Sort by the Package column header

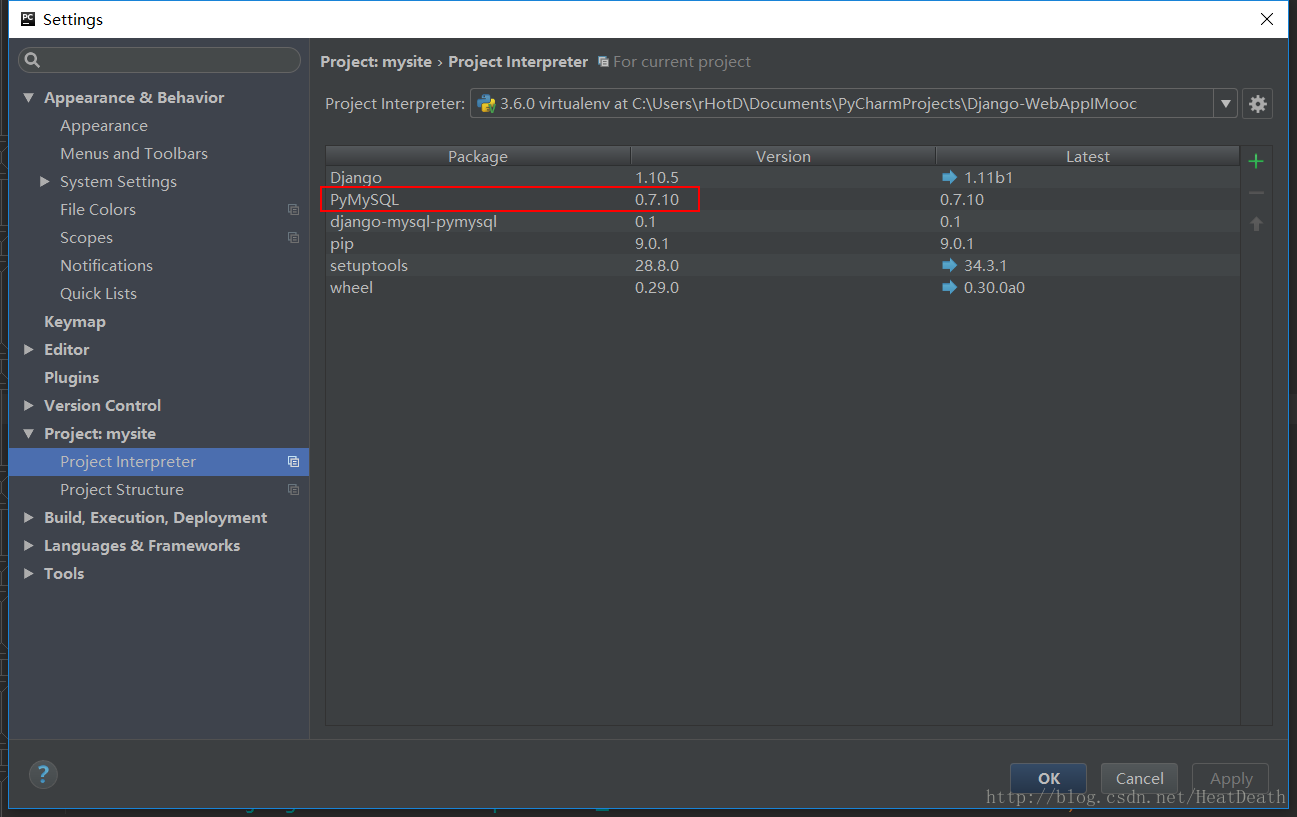(478, 156)
